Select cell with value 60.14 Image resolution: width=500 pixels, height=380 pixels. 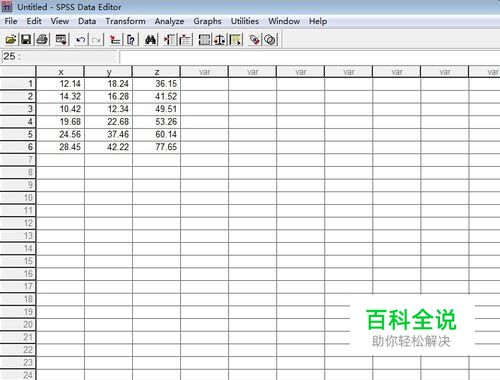click(156, 134)
